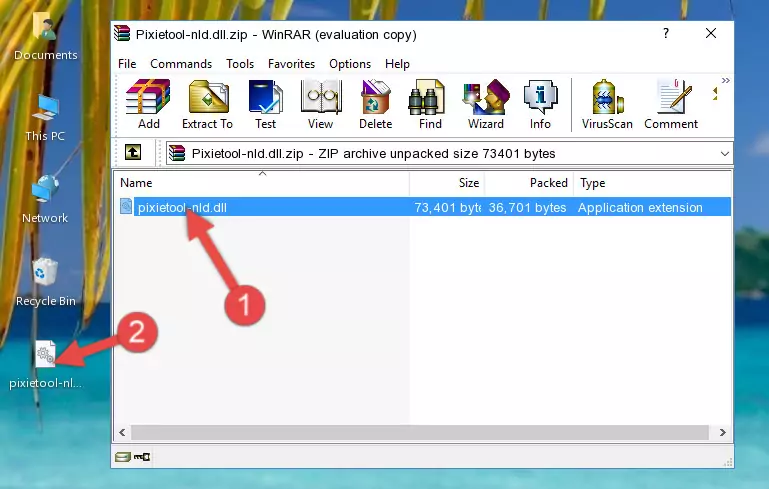
Task: Click the help question mark in title bar
Action: click(x=666, y=33)
